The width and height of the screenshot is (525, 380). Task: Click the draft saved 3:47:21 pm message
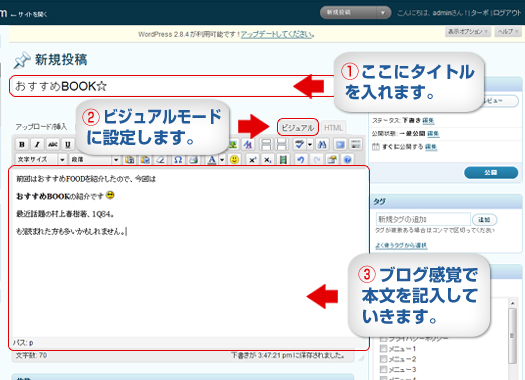pos(288,355)
